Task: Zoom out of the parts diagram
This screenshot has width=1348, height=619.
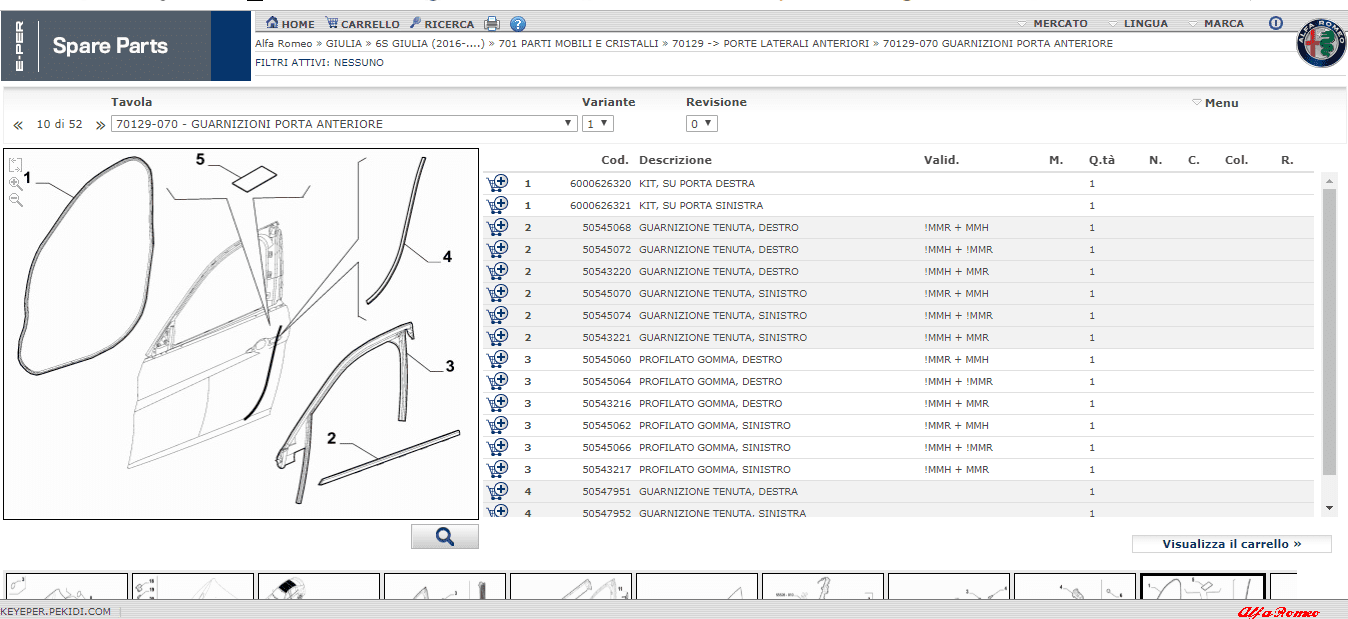Action: tap(15, 200)
